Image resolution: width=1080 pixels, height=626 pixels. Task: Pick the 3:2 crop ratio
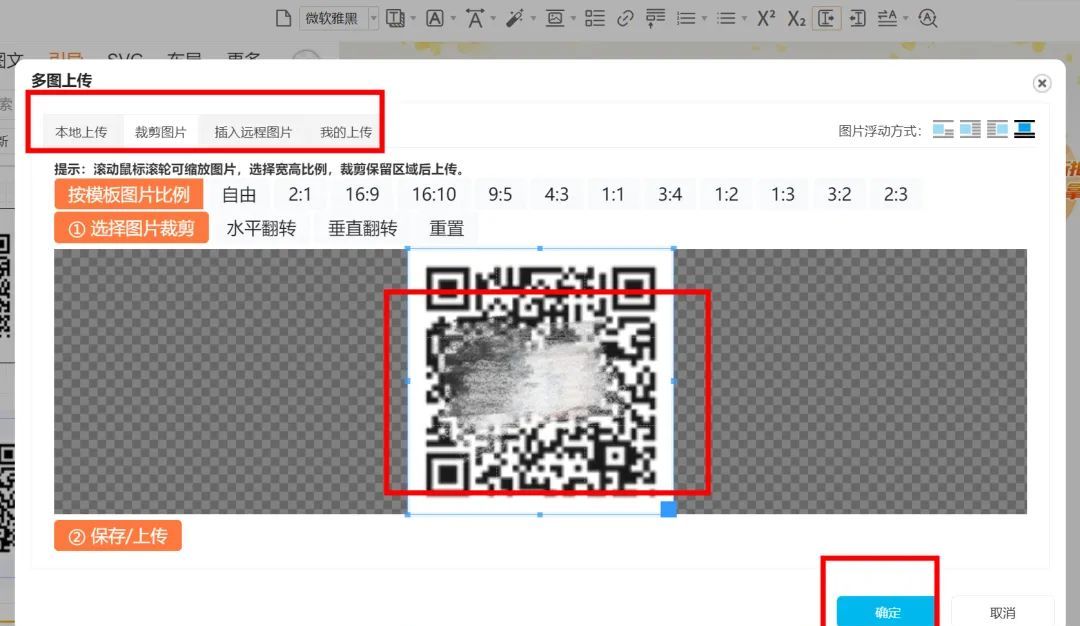[839, 194]
